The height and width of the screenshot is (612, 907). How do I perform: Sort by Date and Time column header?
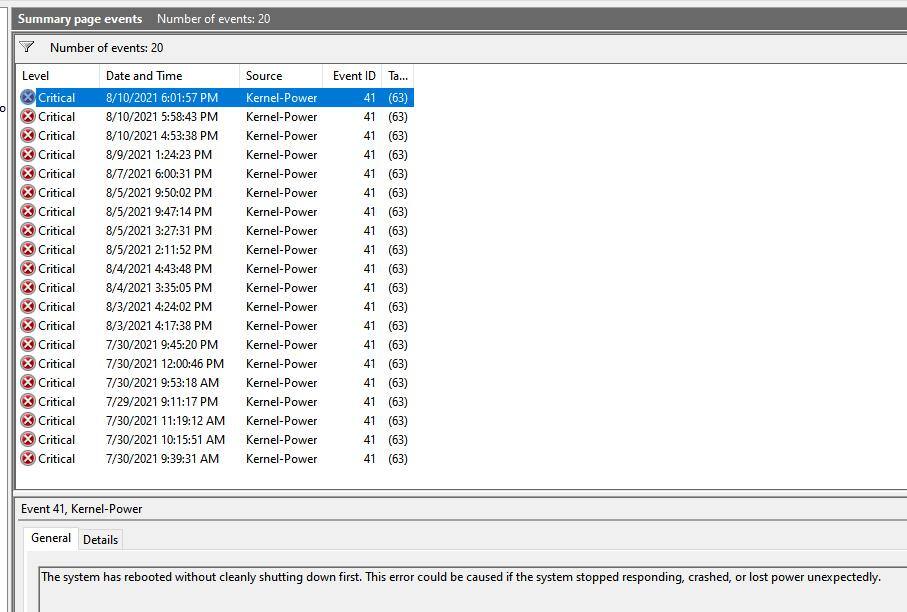pyautogui.click(x=168, y=76)
